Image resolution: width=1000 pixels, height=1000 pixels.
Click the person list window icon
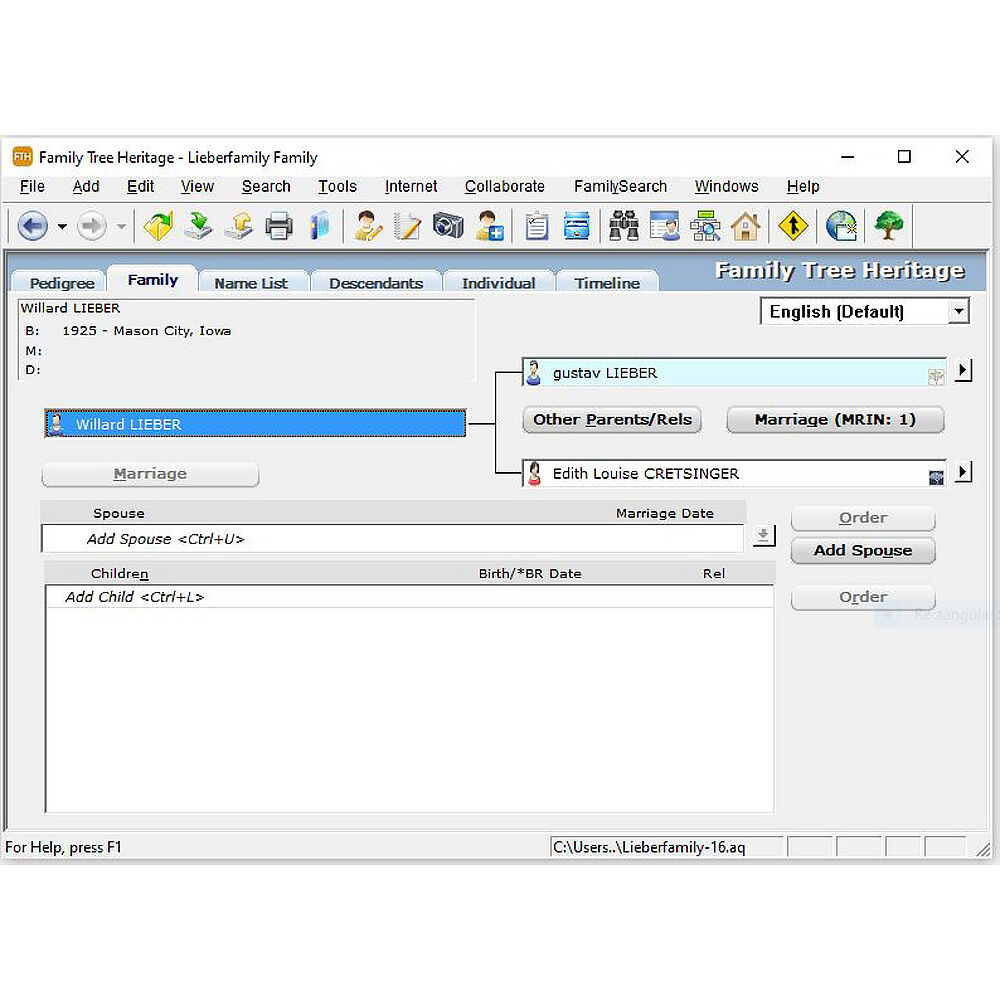(x=665, y=226)
